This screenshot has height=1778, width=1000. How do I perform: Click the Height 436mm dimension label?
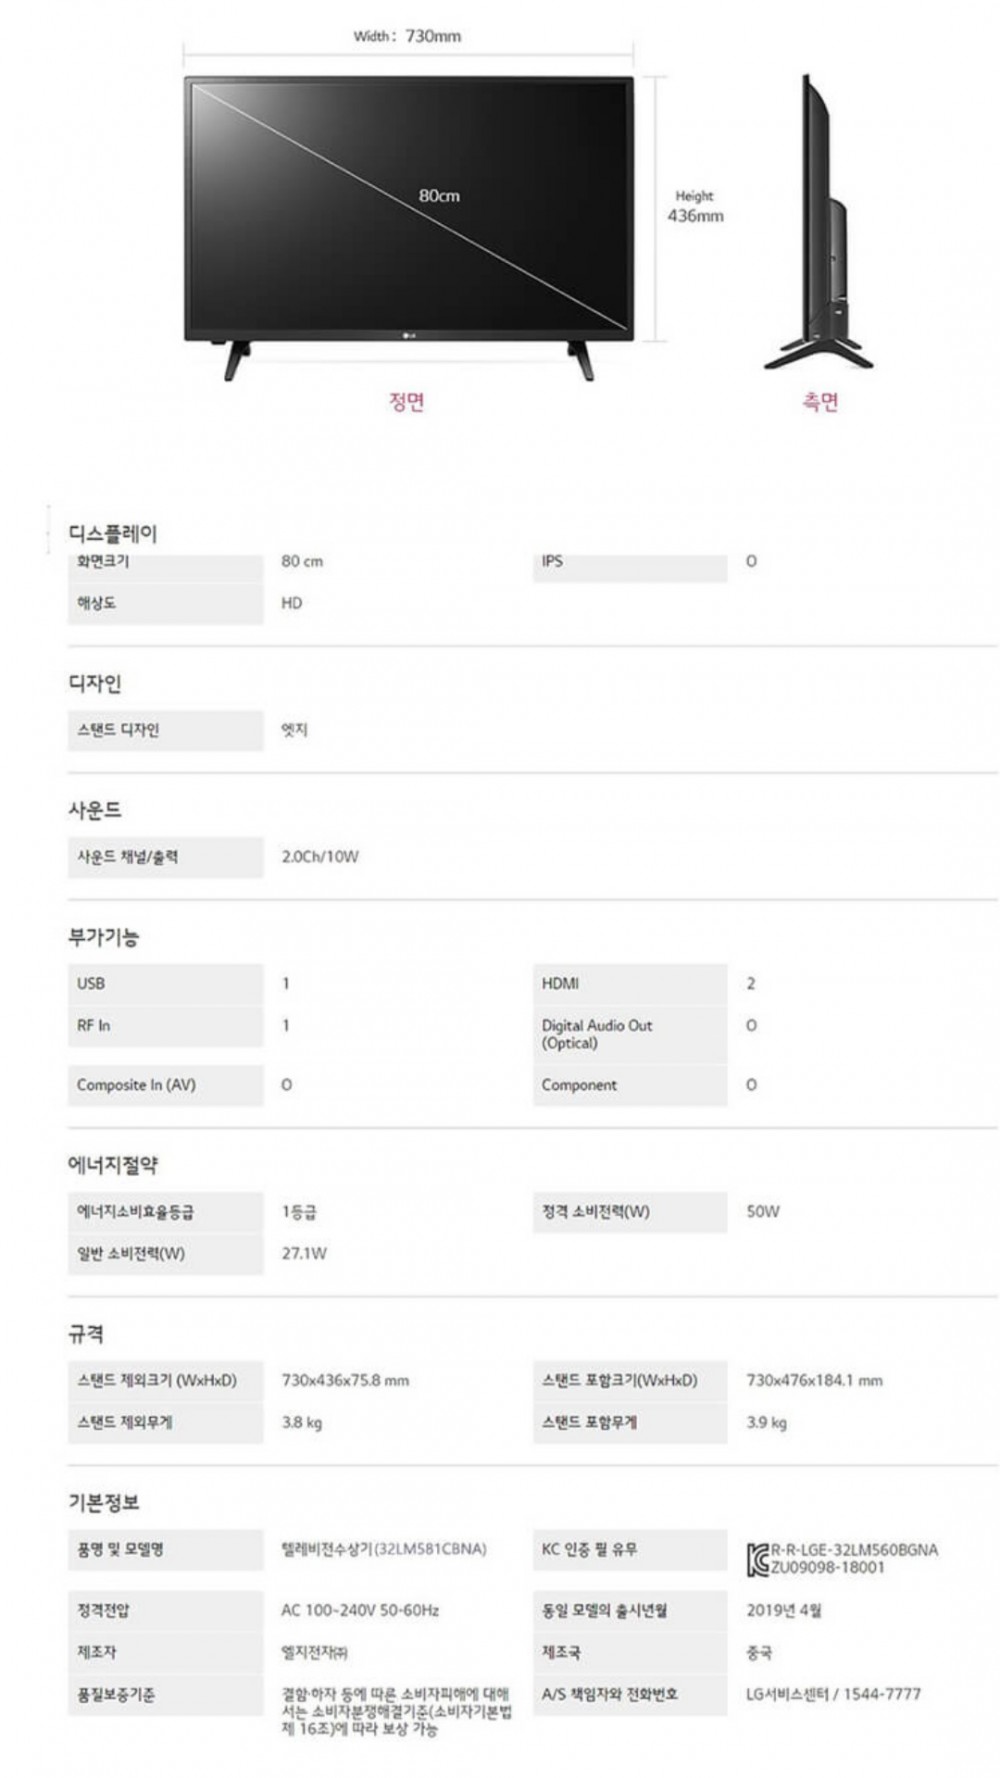point(695,206)
